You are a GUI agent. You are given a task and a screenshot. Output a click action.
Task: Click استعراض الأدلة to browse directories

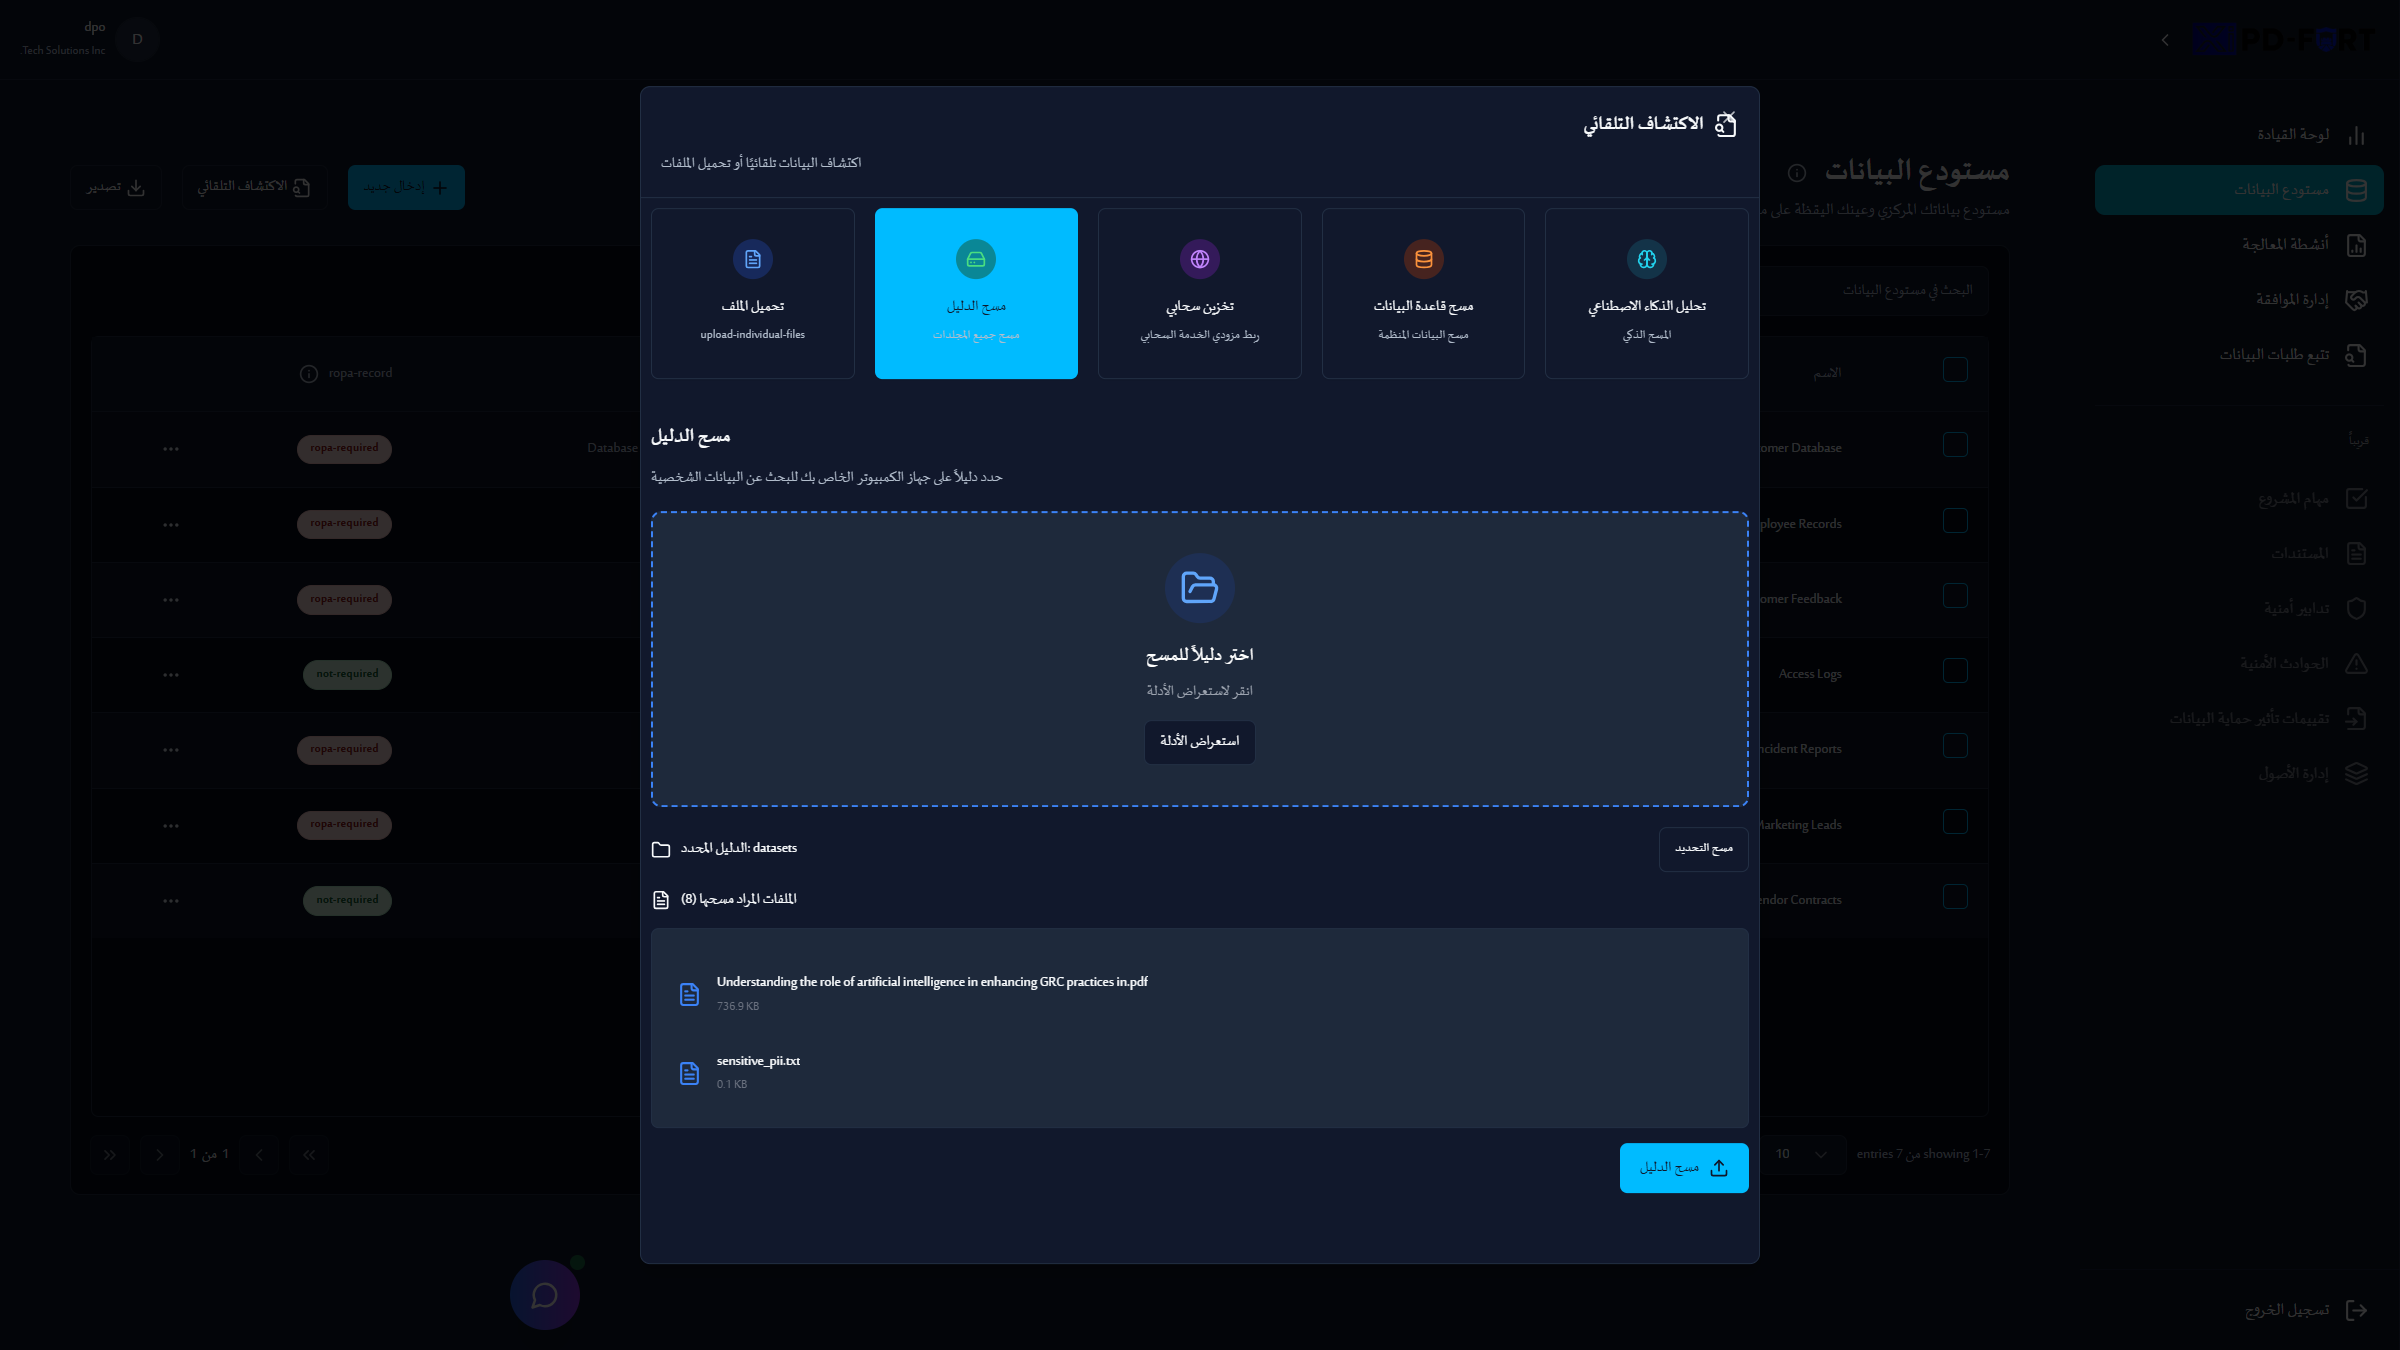[x=1199, y=742]
